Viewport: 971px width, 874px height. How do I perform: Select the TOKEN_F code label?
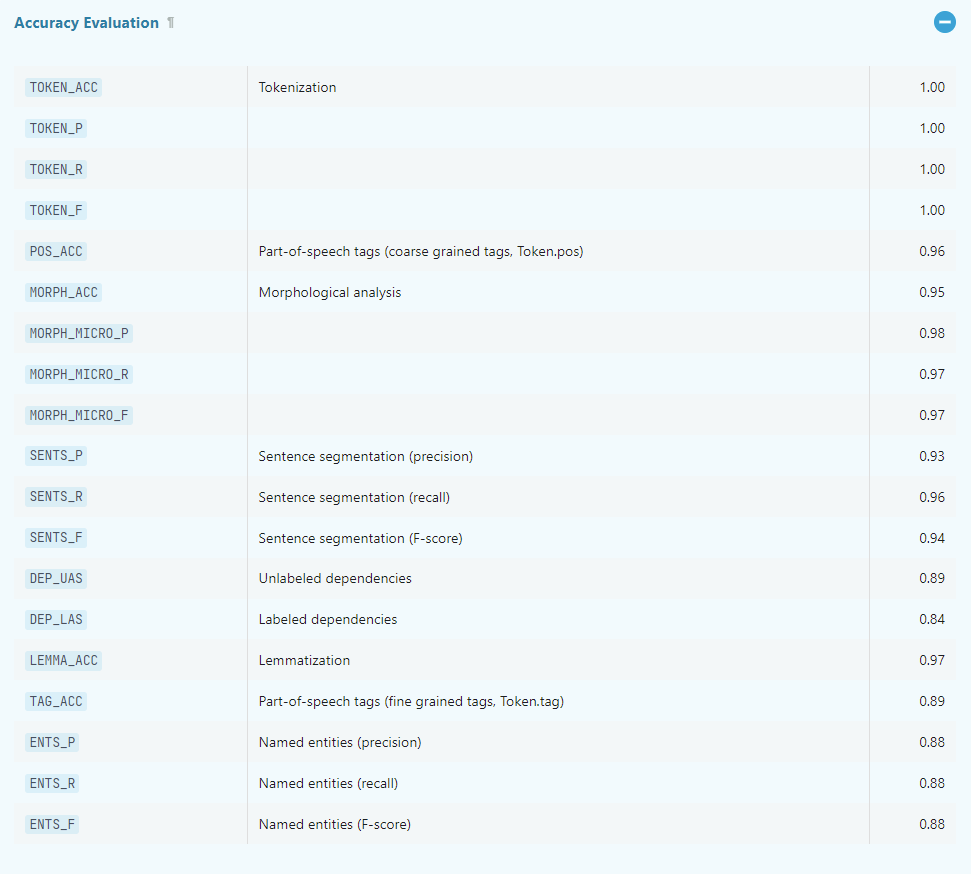(x=56, y=210)
